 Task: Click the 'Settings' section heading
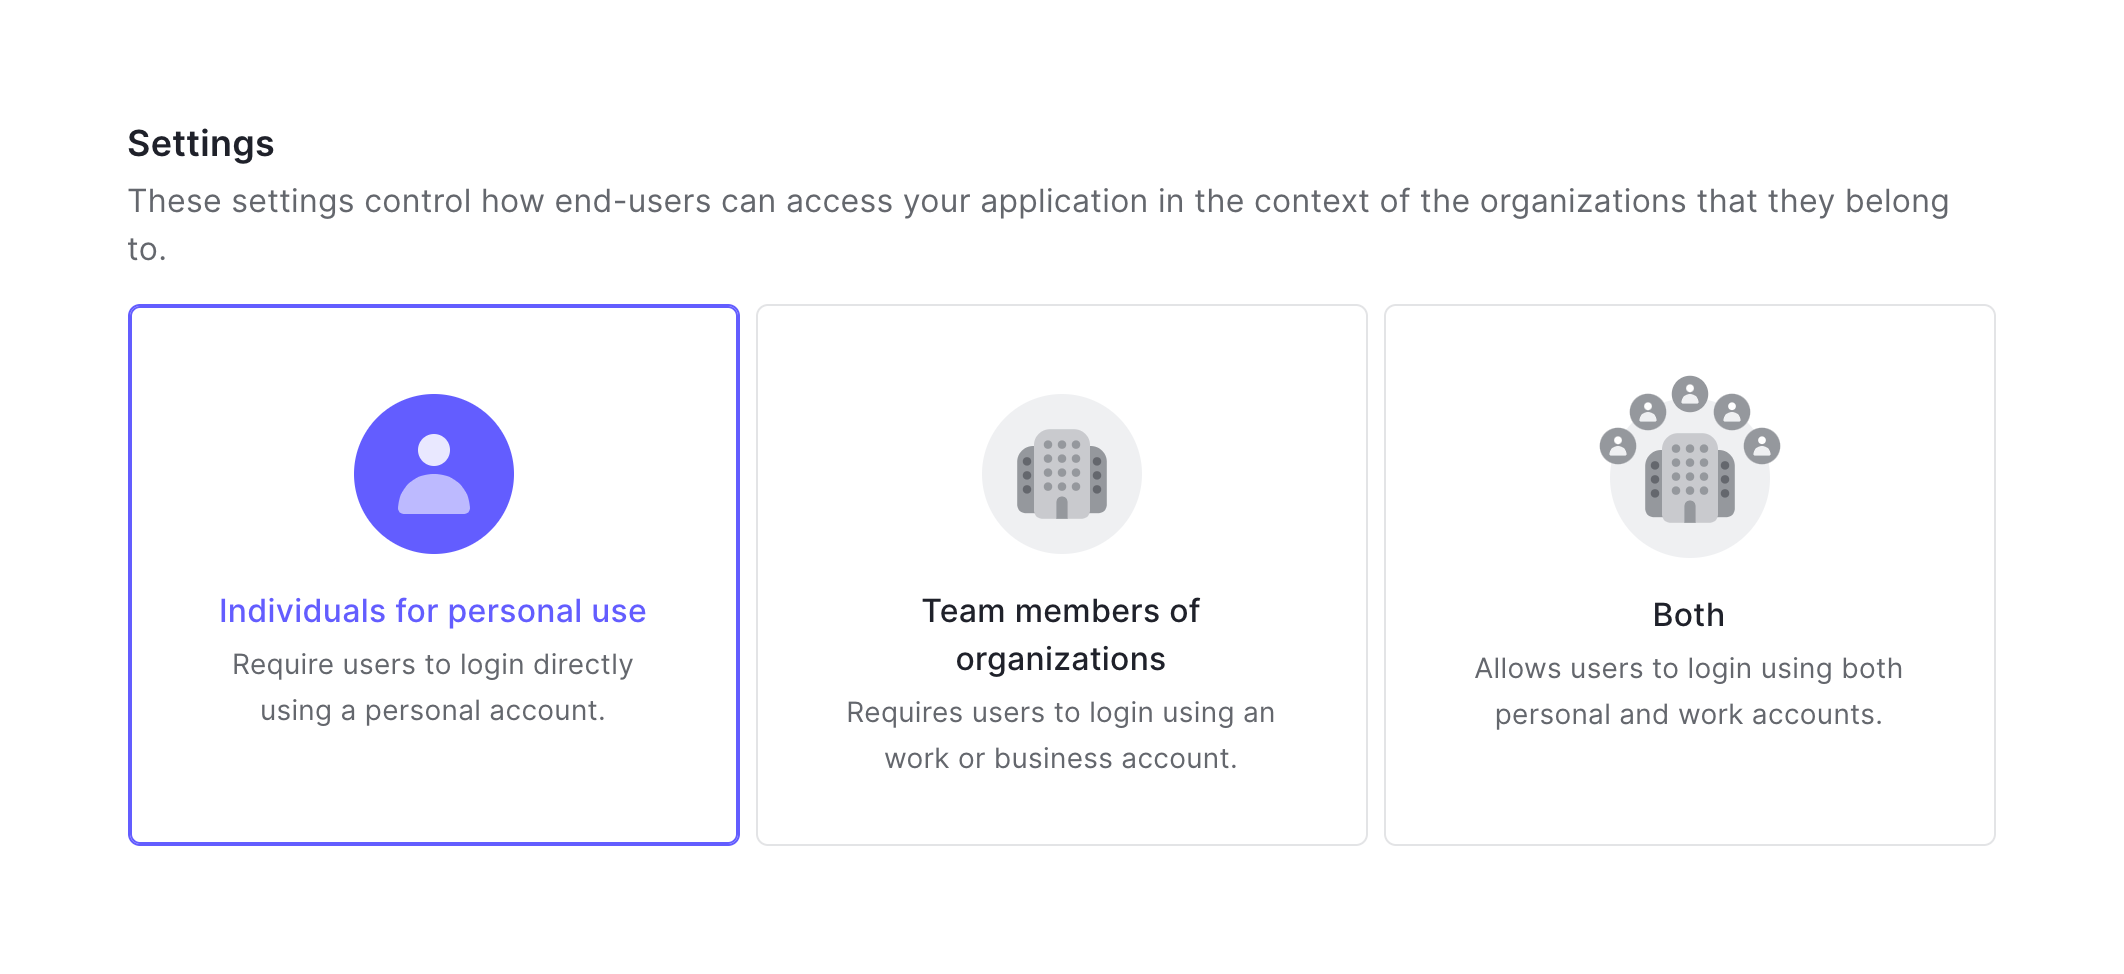[x=200, y=144]
